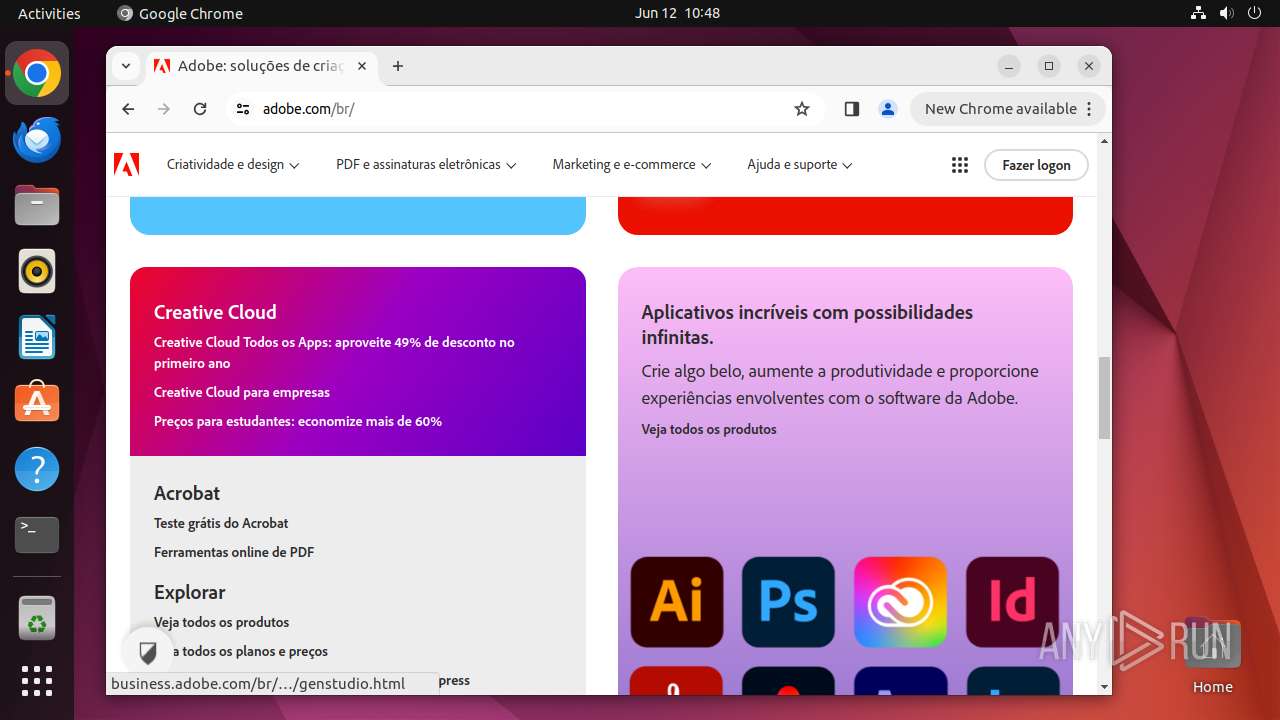Expand the Criatividade e design menu

(x=233, y=165)
